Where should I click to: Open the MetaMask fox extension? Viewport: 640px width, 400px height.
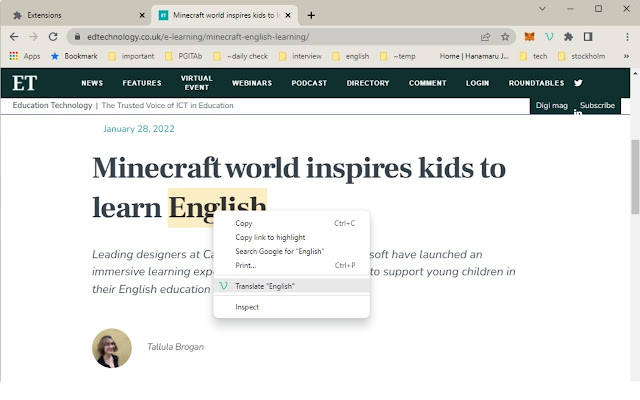click(529, 37)
